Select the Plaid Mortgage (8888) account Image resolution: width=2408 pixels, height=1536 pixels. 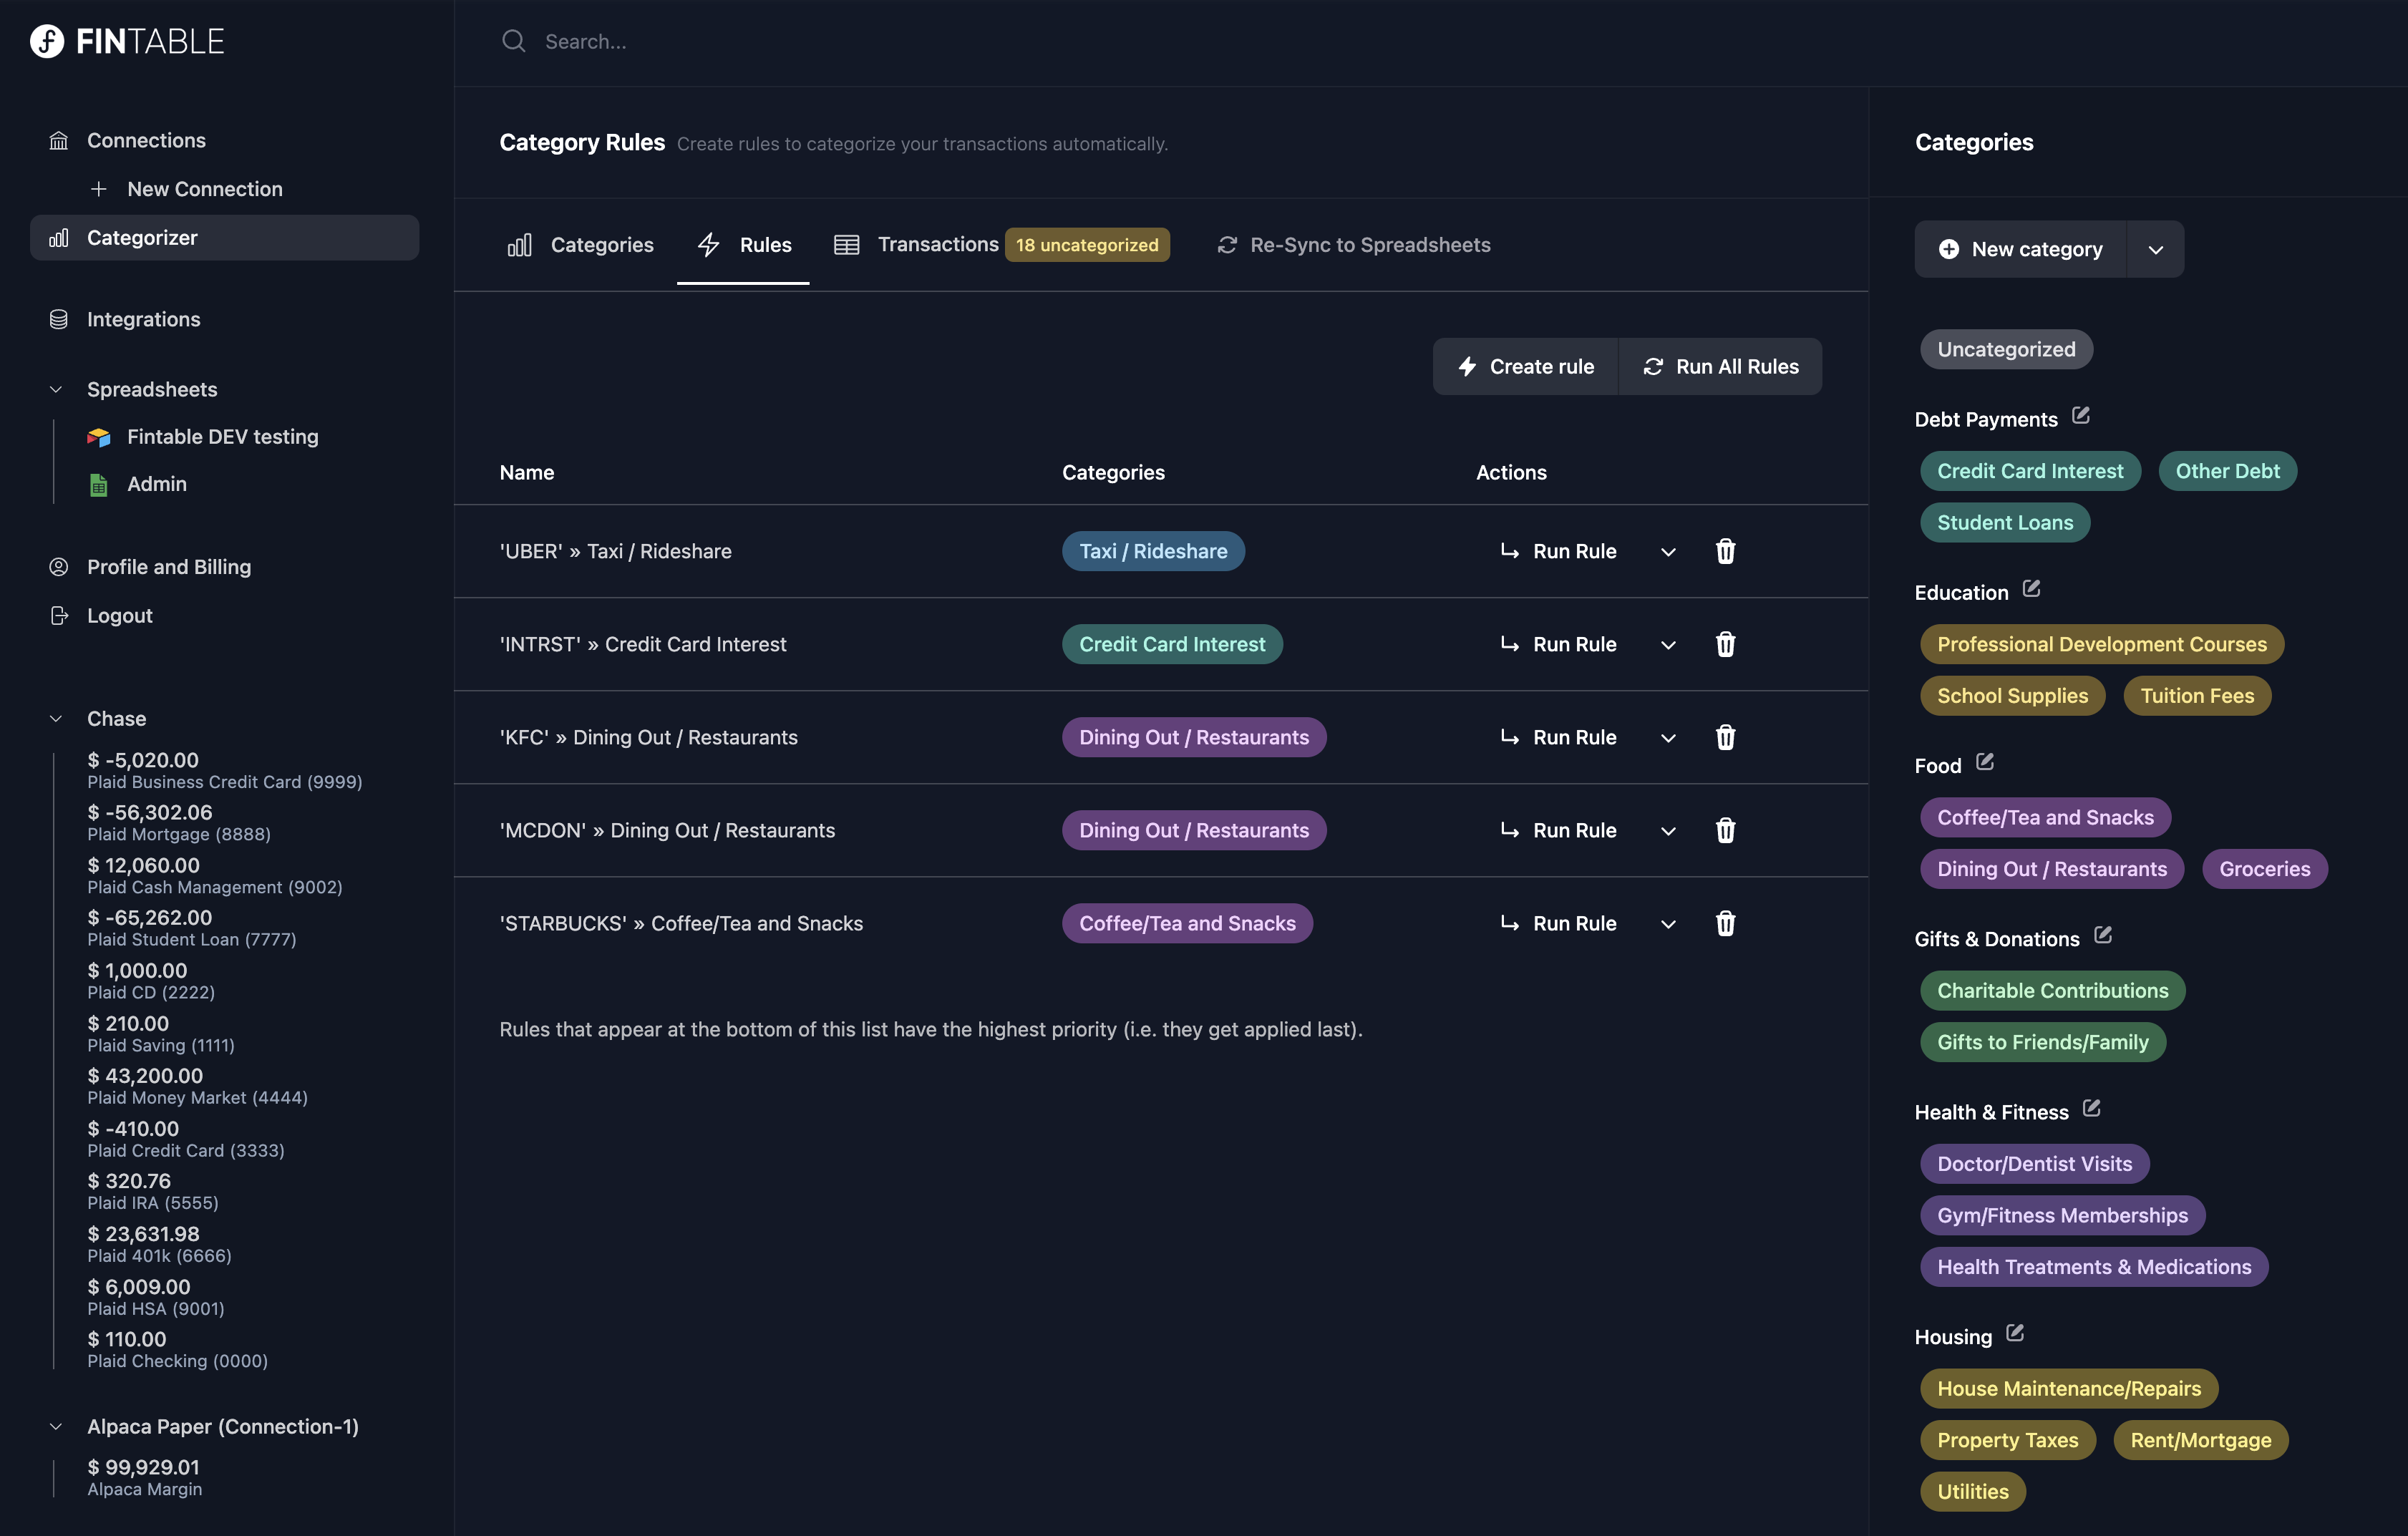pos(179,823)
